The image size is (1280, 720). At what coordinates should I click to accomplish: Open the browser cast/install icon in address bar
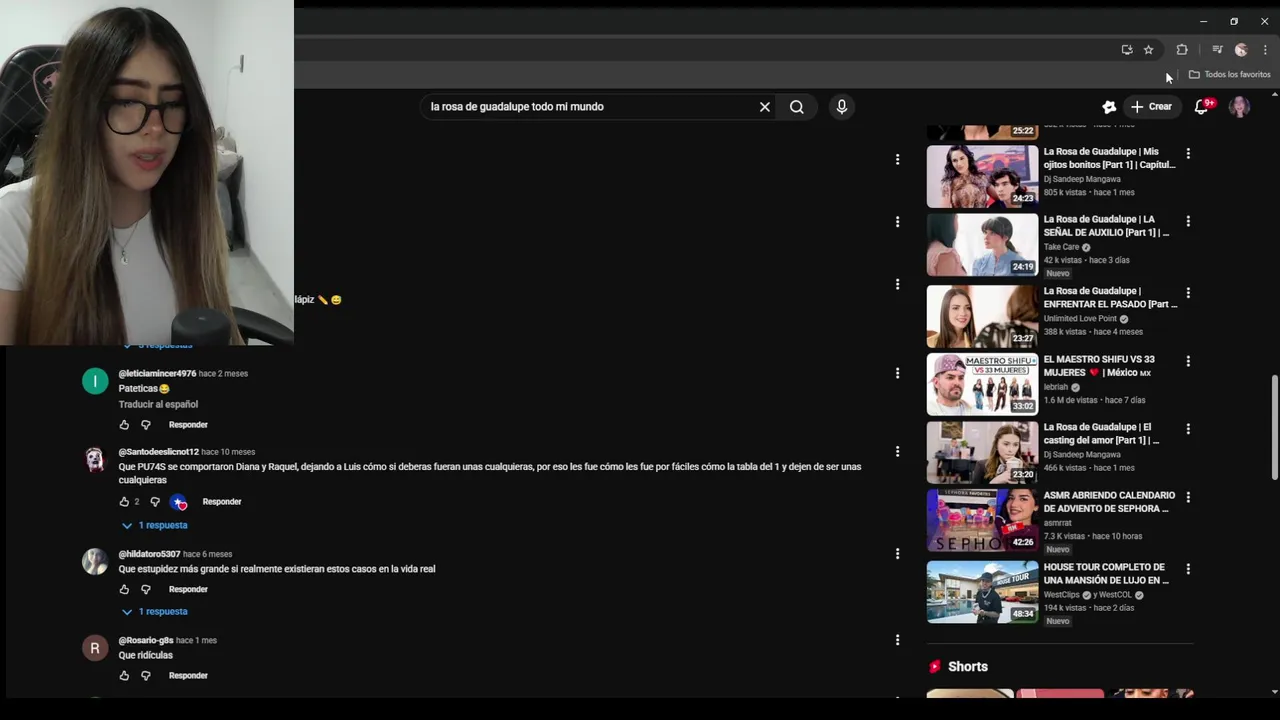[x=1127, y=50]
